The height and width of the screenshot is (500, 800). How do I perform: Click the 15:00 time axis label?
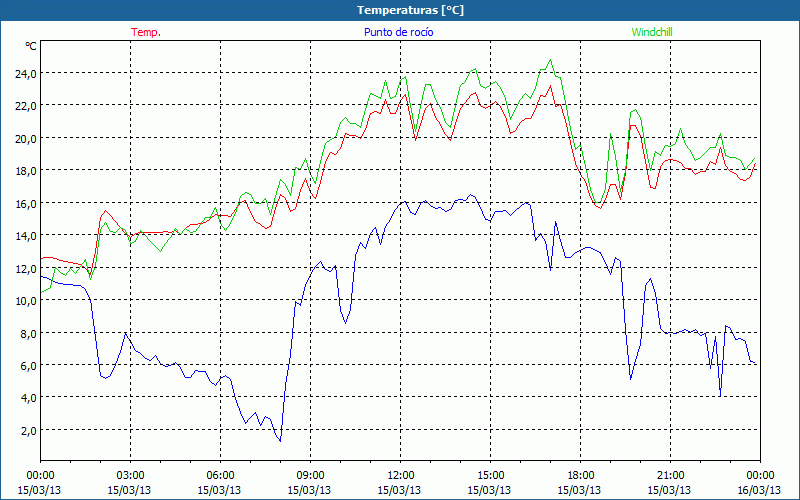click(x=489, y=476)
